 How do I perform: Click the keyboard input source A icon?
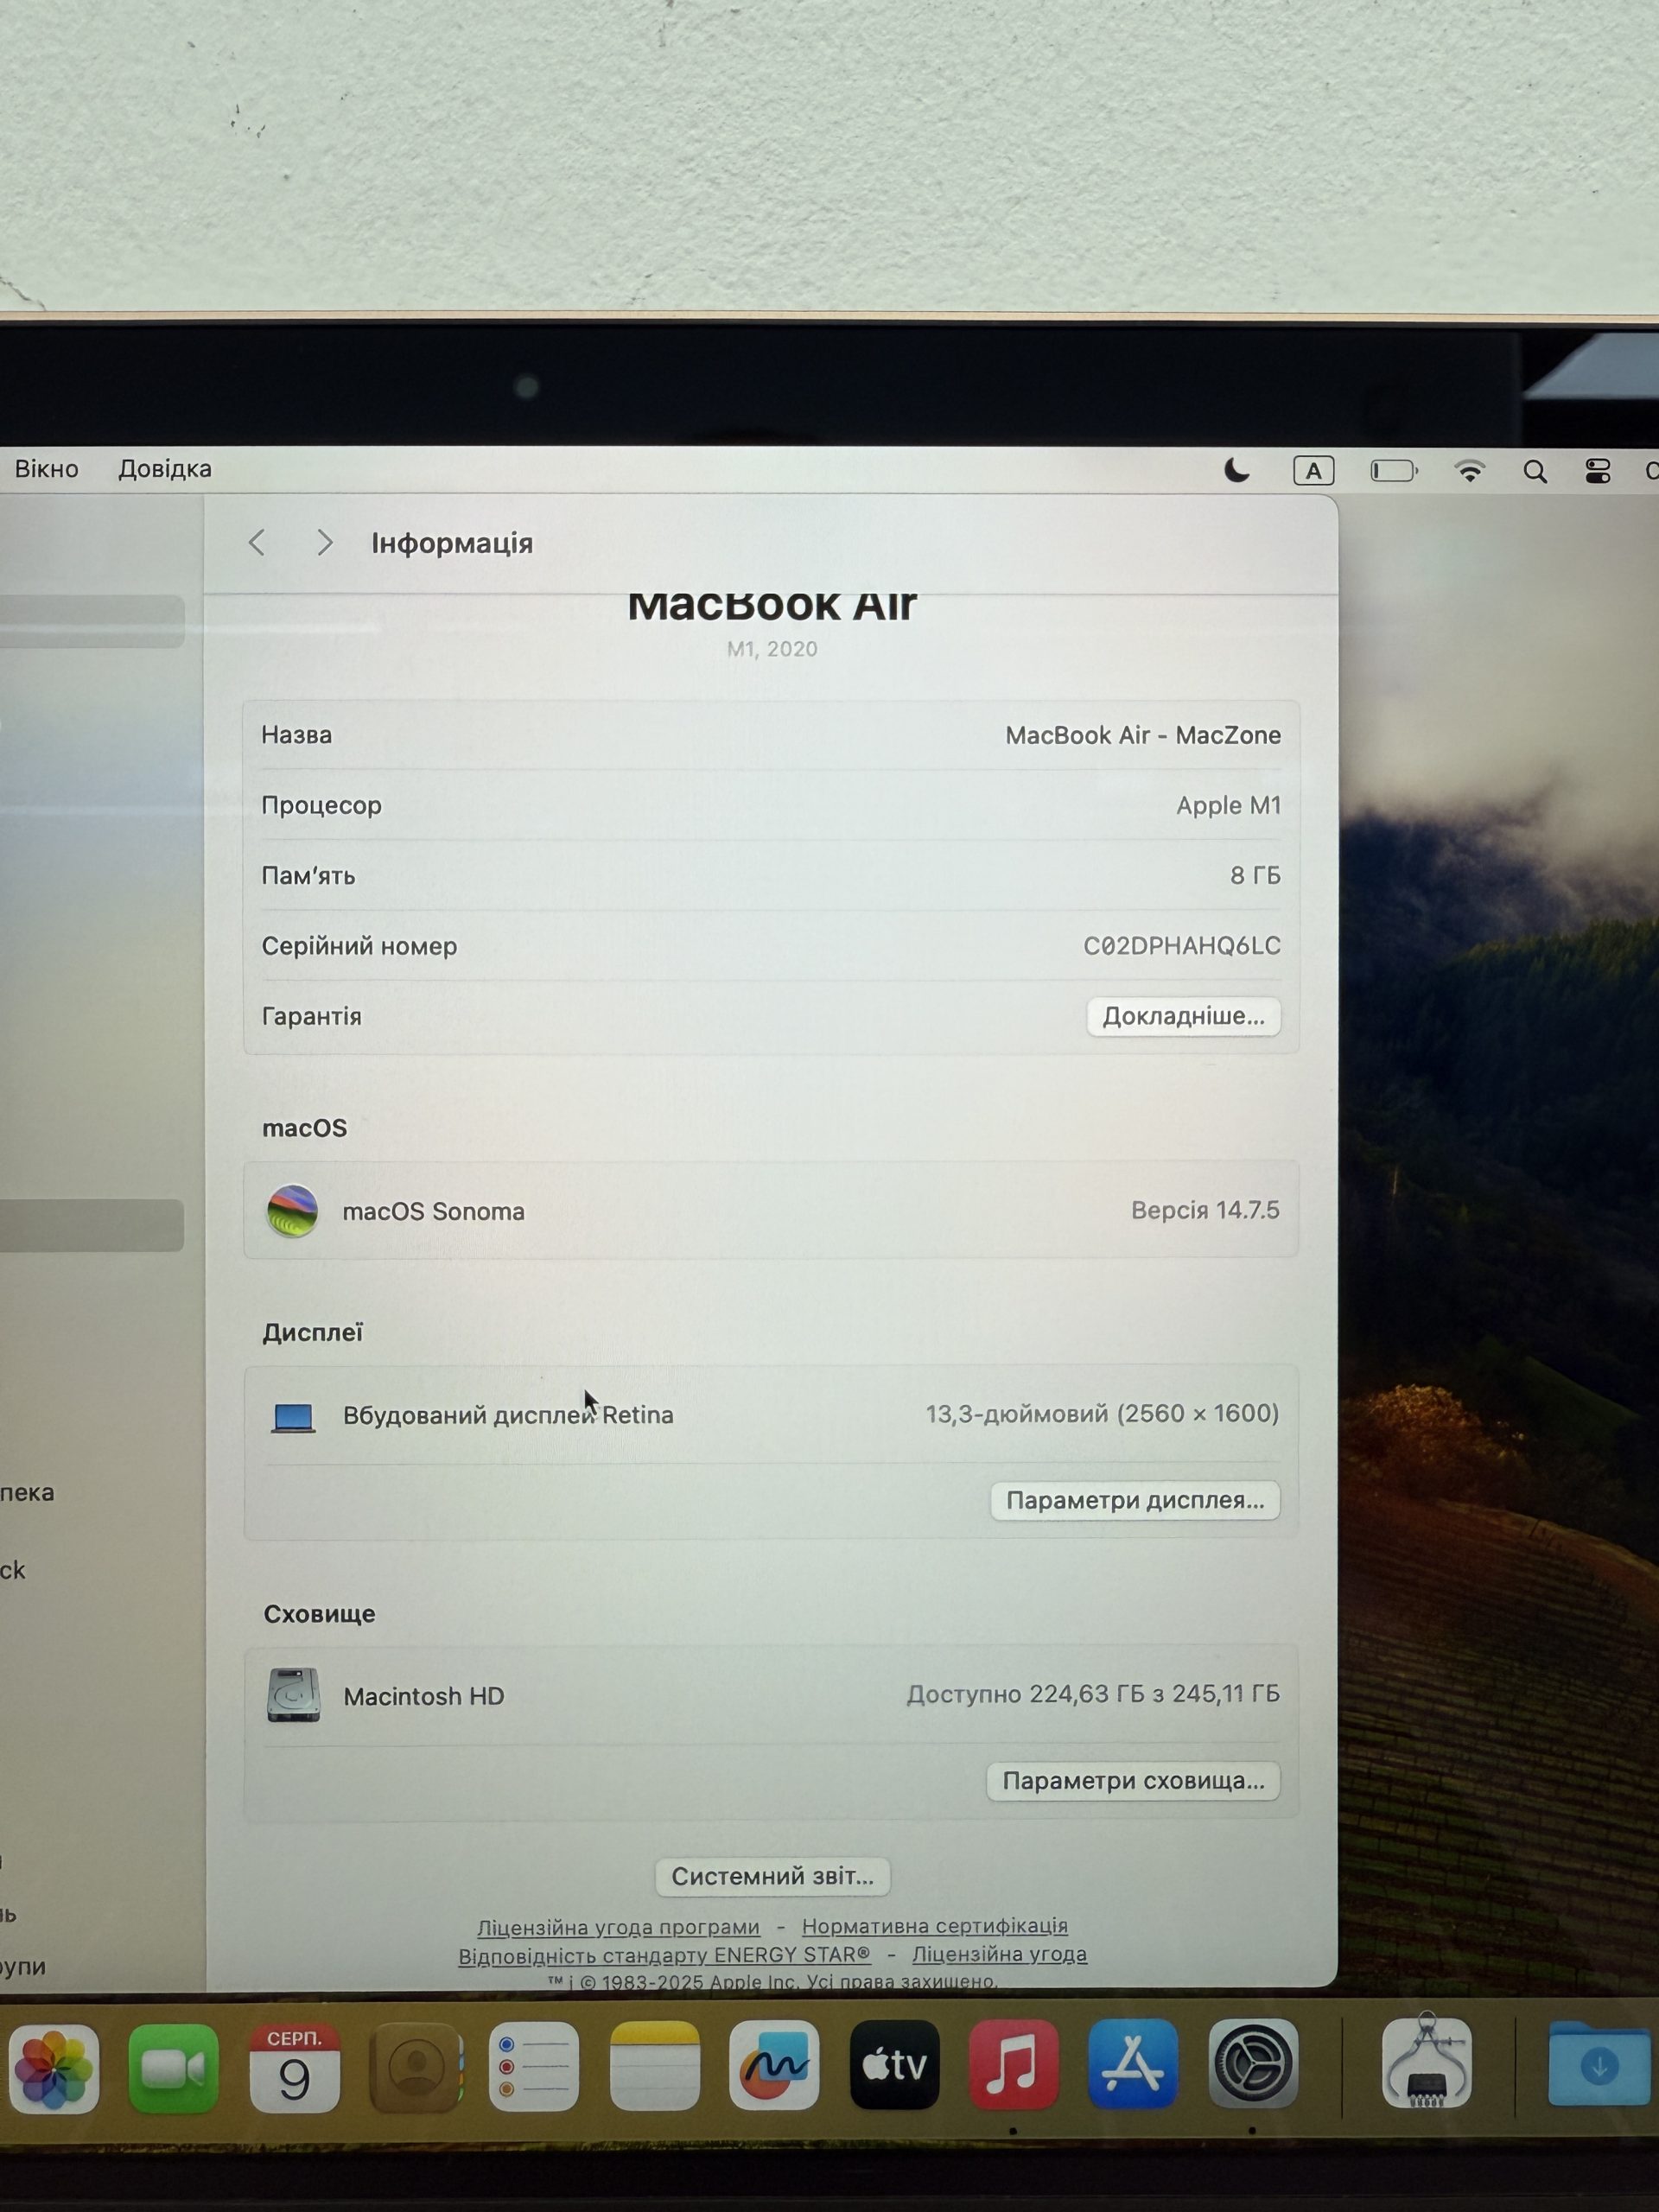(1313, 471)
